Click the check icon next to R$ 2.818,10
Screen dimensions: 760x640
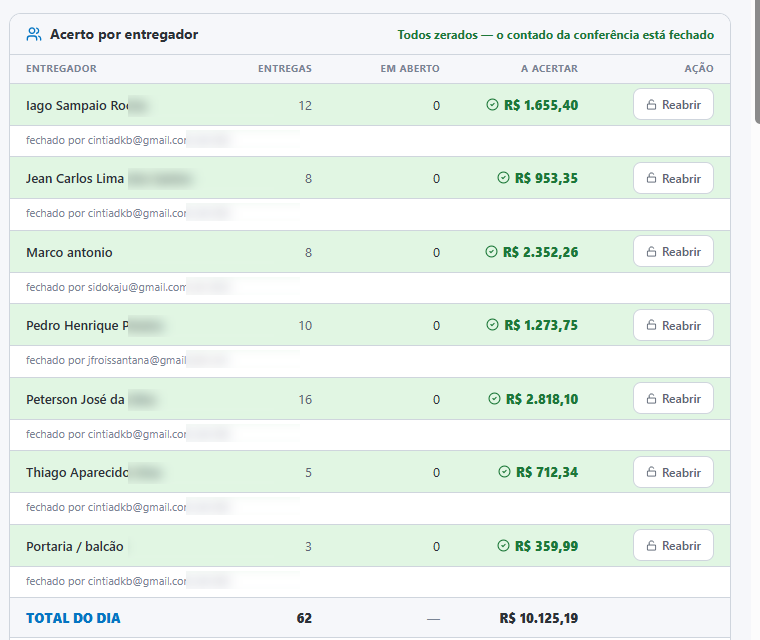pyautogui.click(x=494, y=399)
